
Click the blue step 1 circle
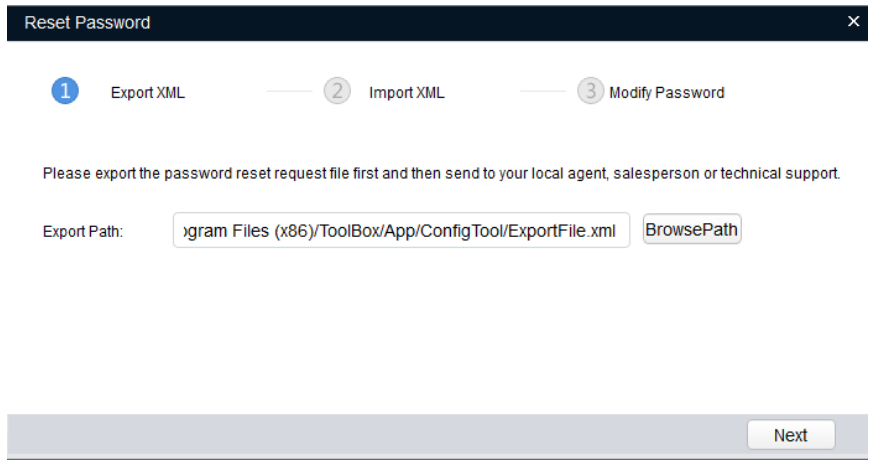coord(65,92)
